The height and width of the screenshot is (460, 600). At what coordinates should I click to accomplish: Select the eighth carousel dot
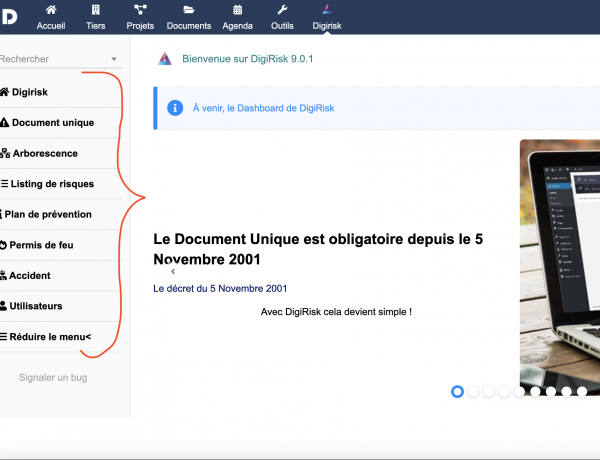pyautogui.click(x=566, y=391)
